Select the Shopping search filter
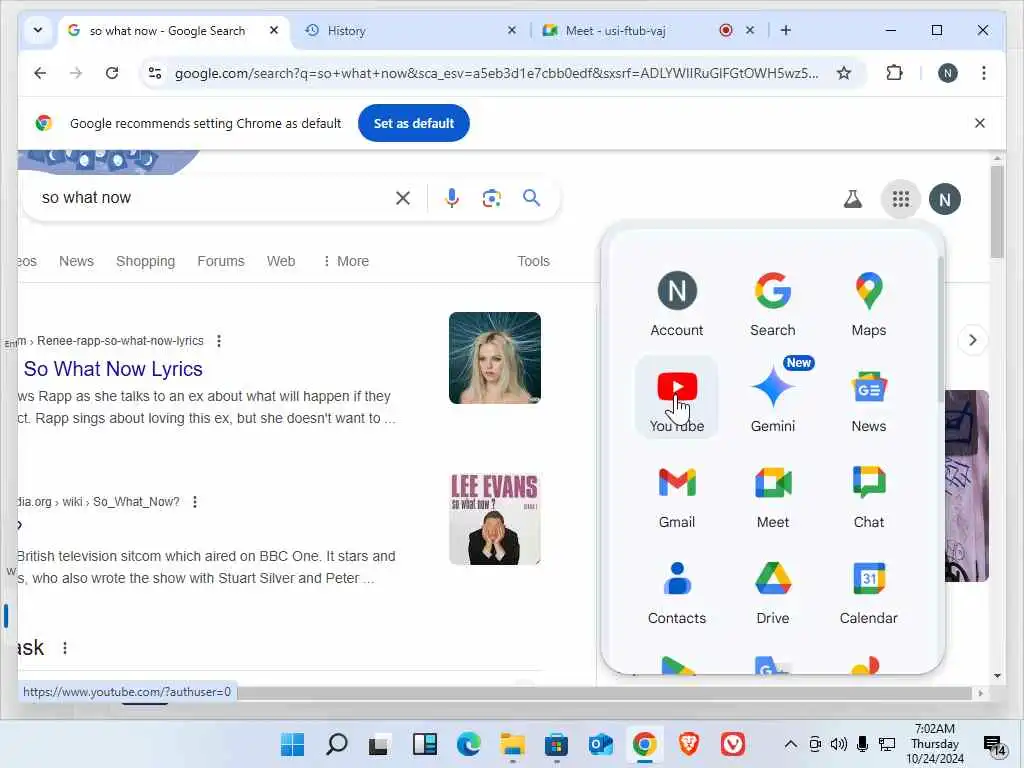Screen dimensions: 1024x768 pyautogui.click(x=146, y=261)
